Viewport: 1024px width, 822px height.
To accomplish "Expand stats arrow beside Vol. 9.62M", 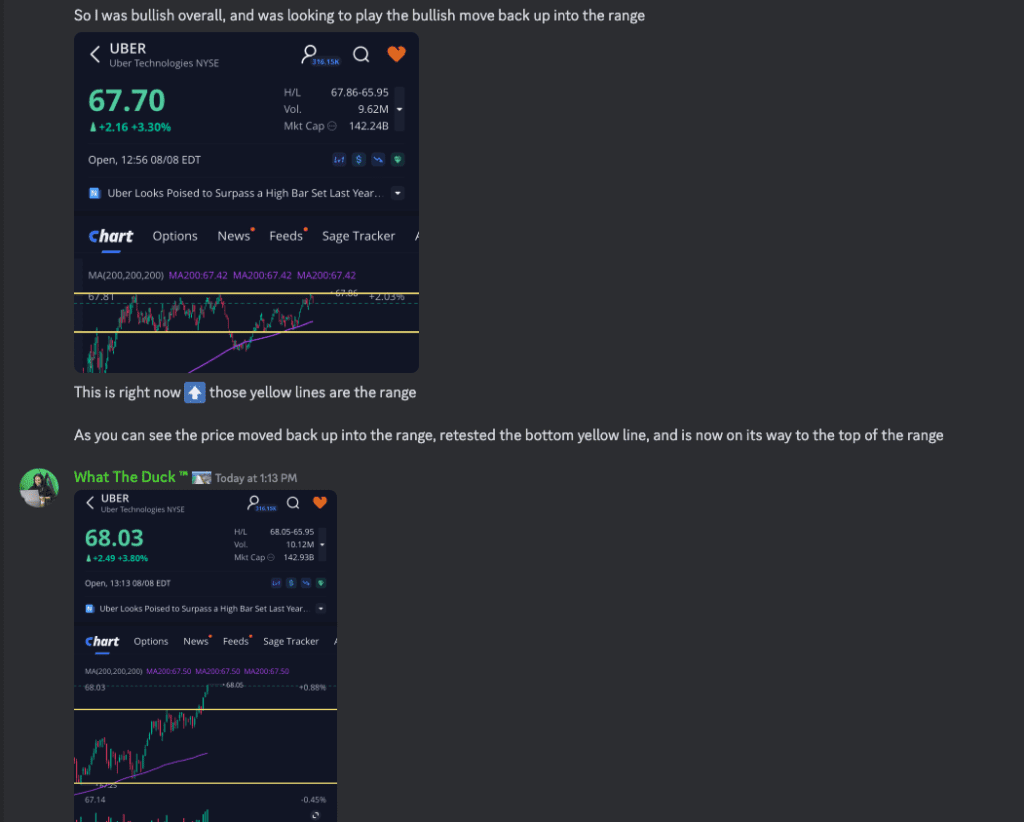I will click(399, 109).
